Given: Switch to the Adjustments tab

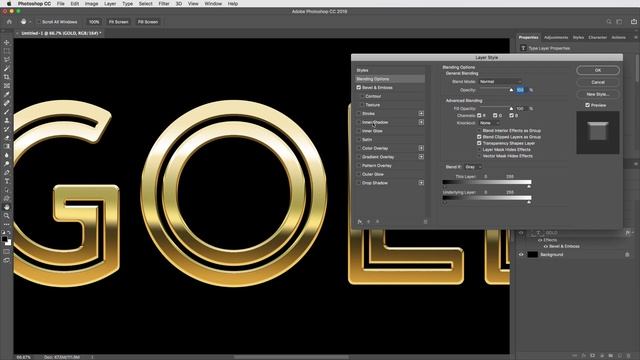Looking at the screenshot, I should tap(556, 37).
